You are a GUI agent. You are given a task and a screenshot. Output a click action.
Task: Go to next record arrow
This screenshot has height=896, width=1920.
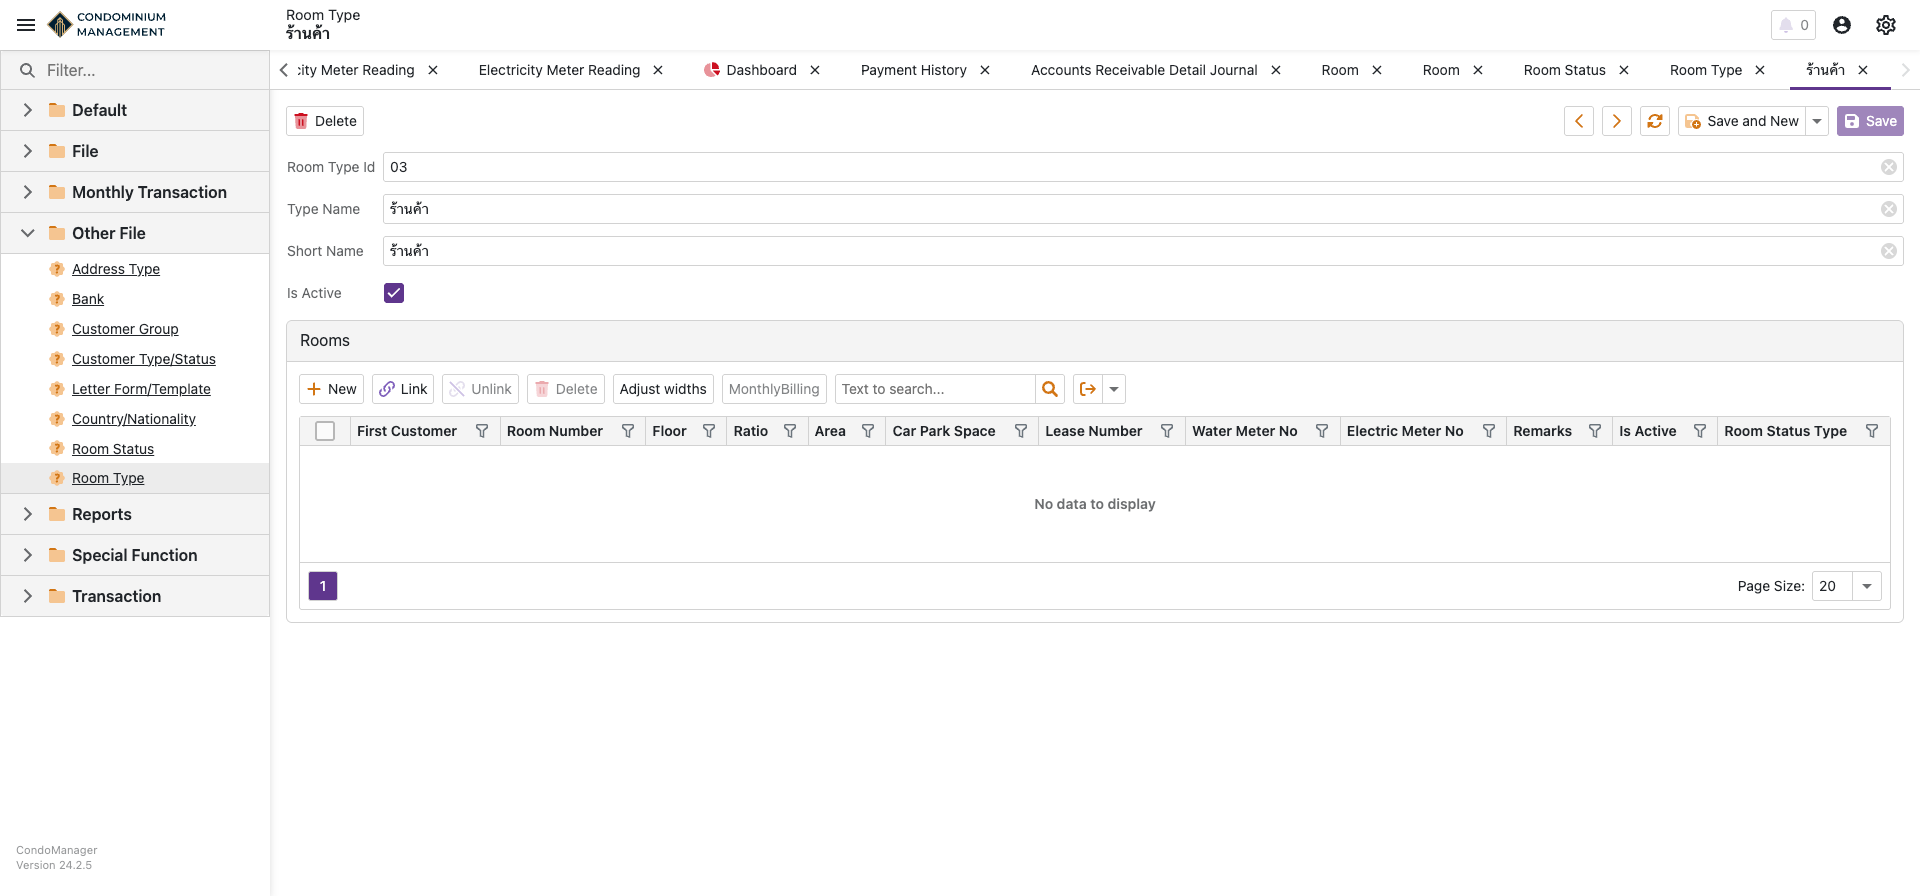click(x=1617, y=121)
